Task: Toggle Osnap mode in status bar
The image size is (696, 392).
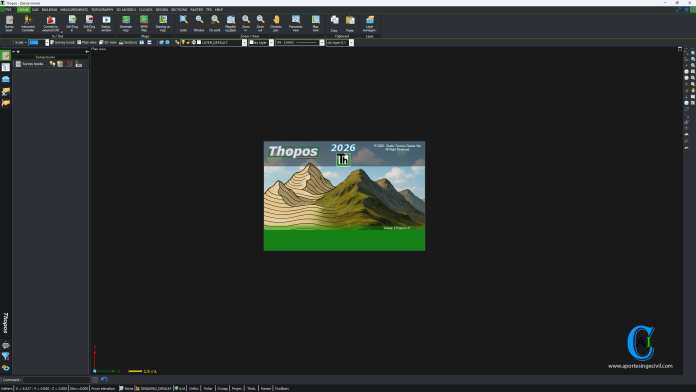Action: (222, 388)
